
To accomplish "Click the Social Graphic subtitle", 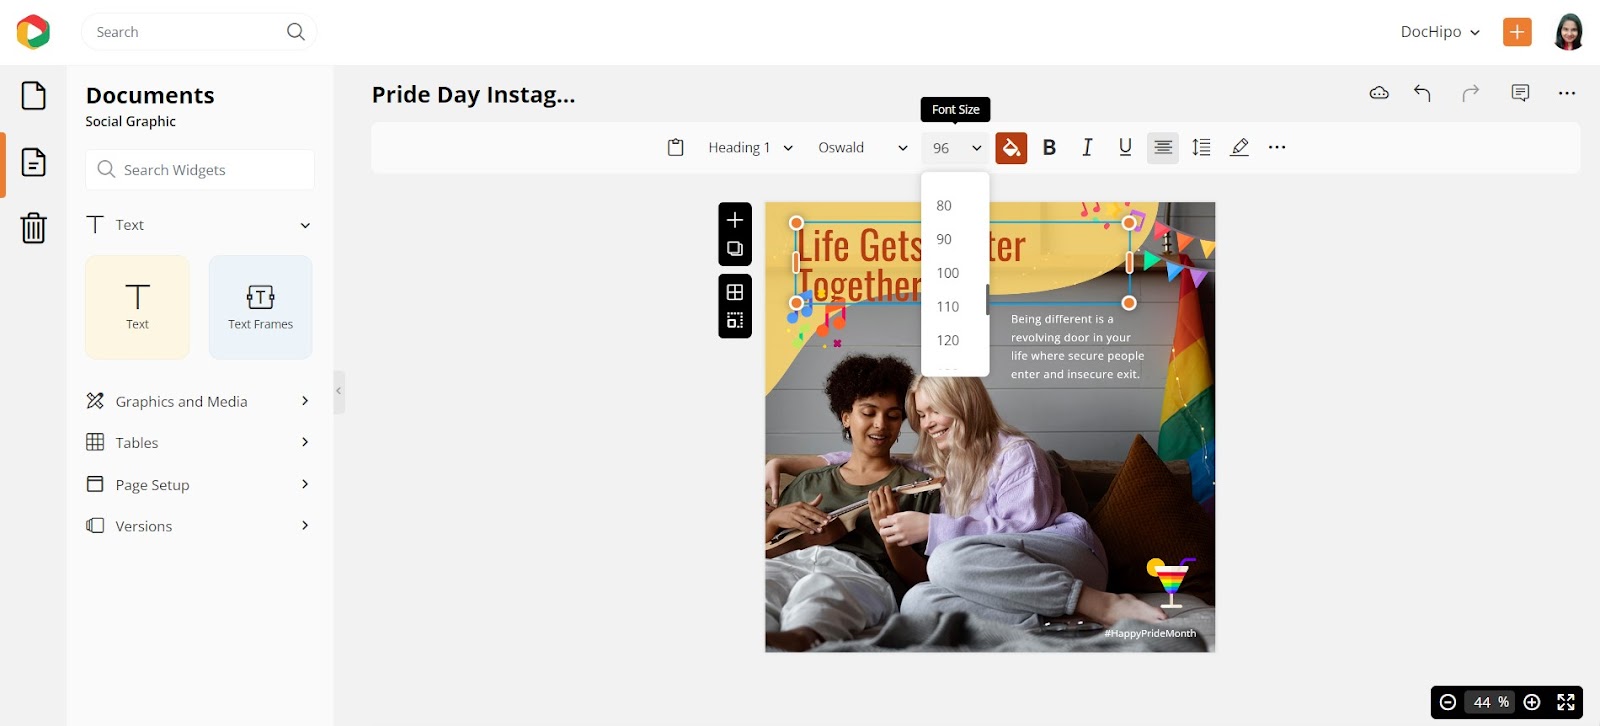I will tap(130, 121).
